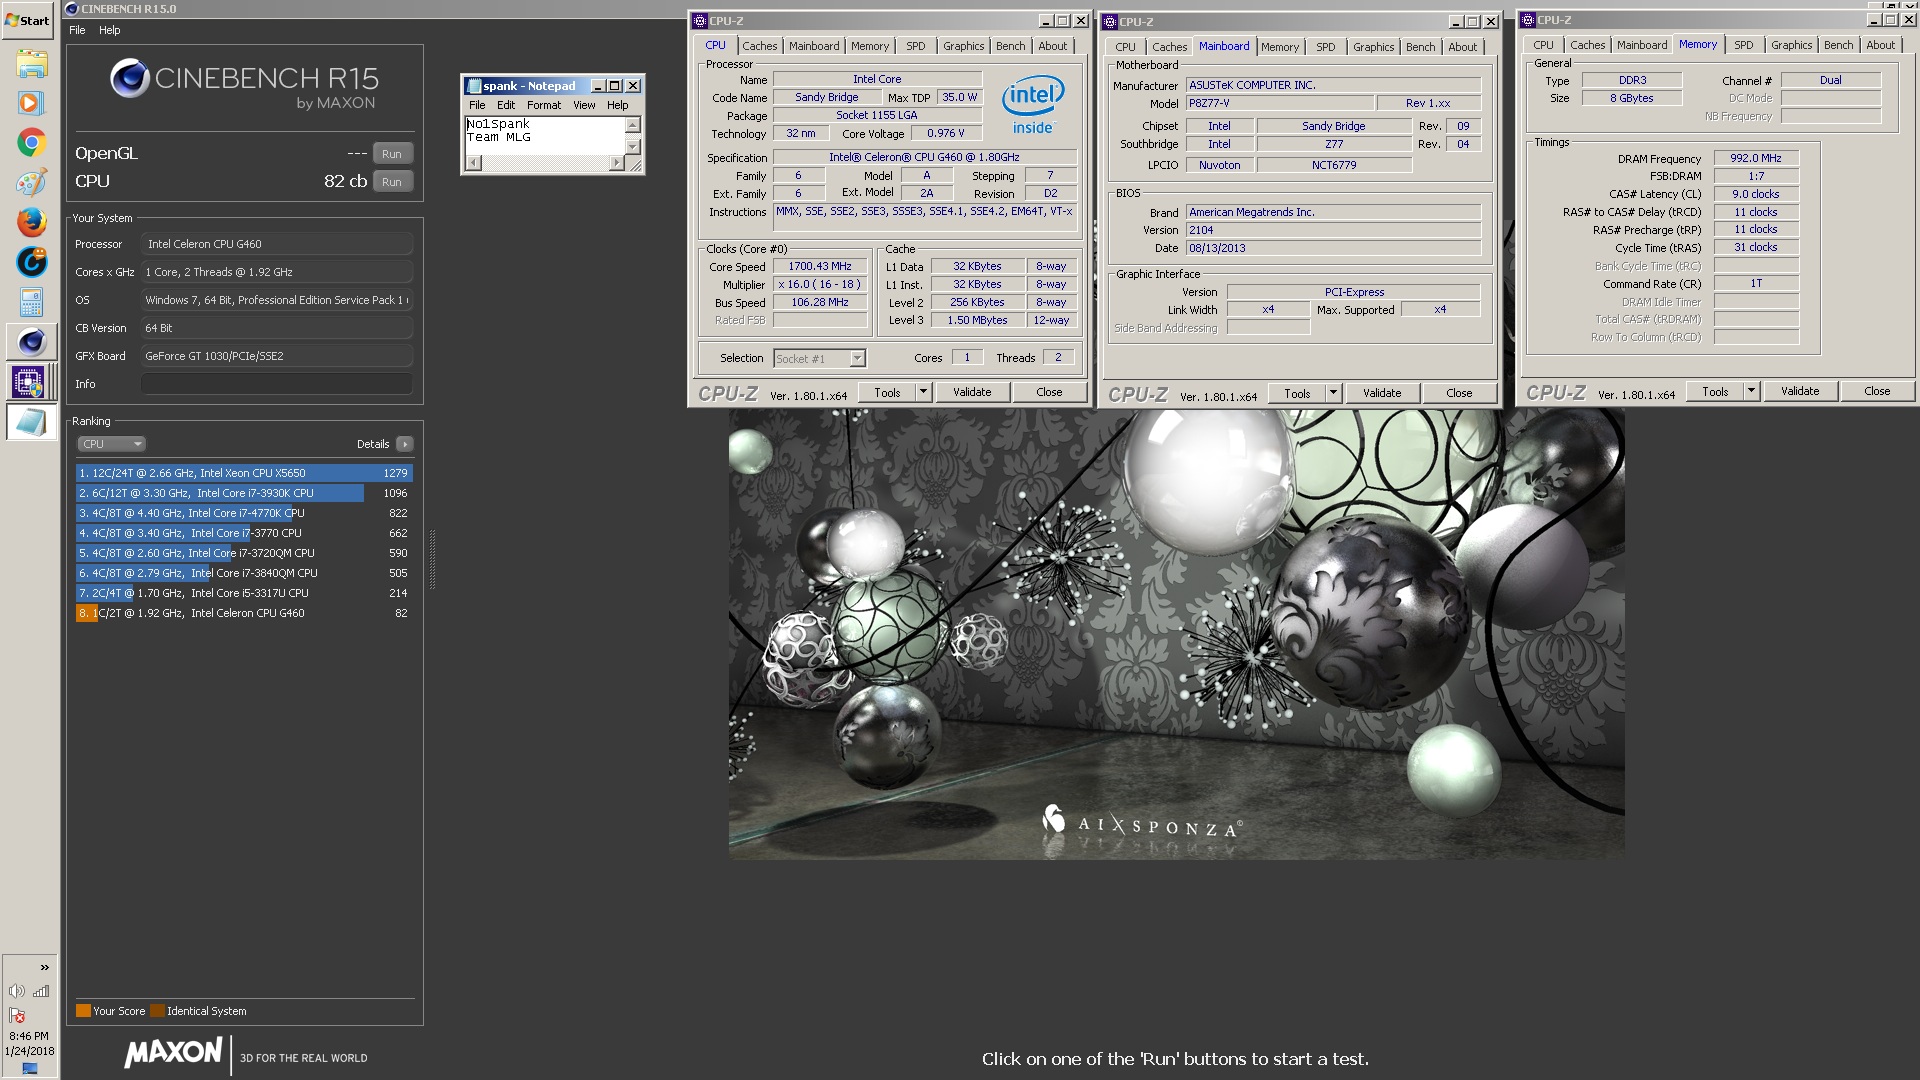Open Paint from the taskbar

pyautogui.click(x=31, y=183)
